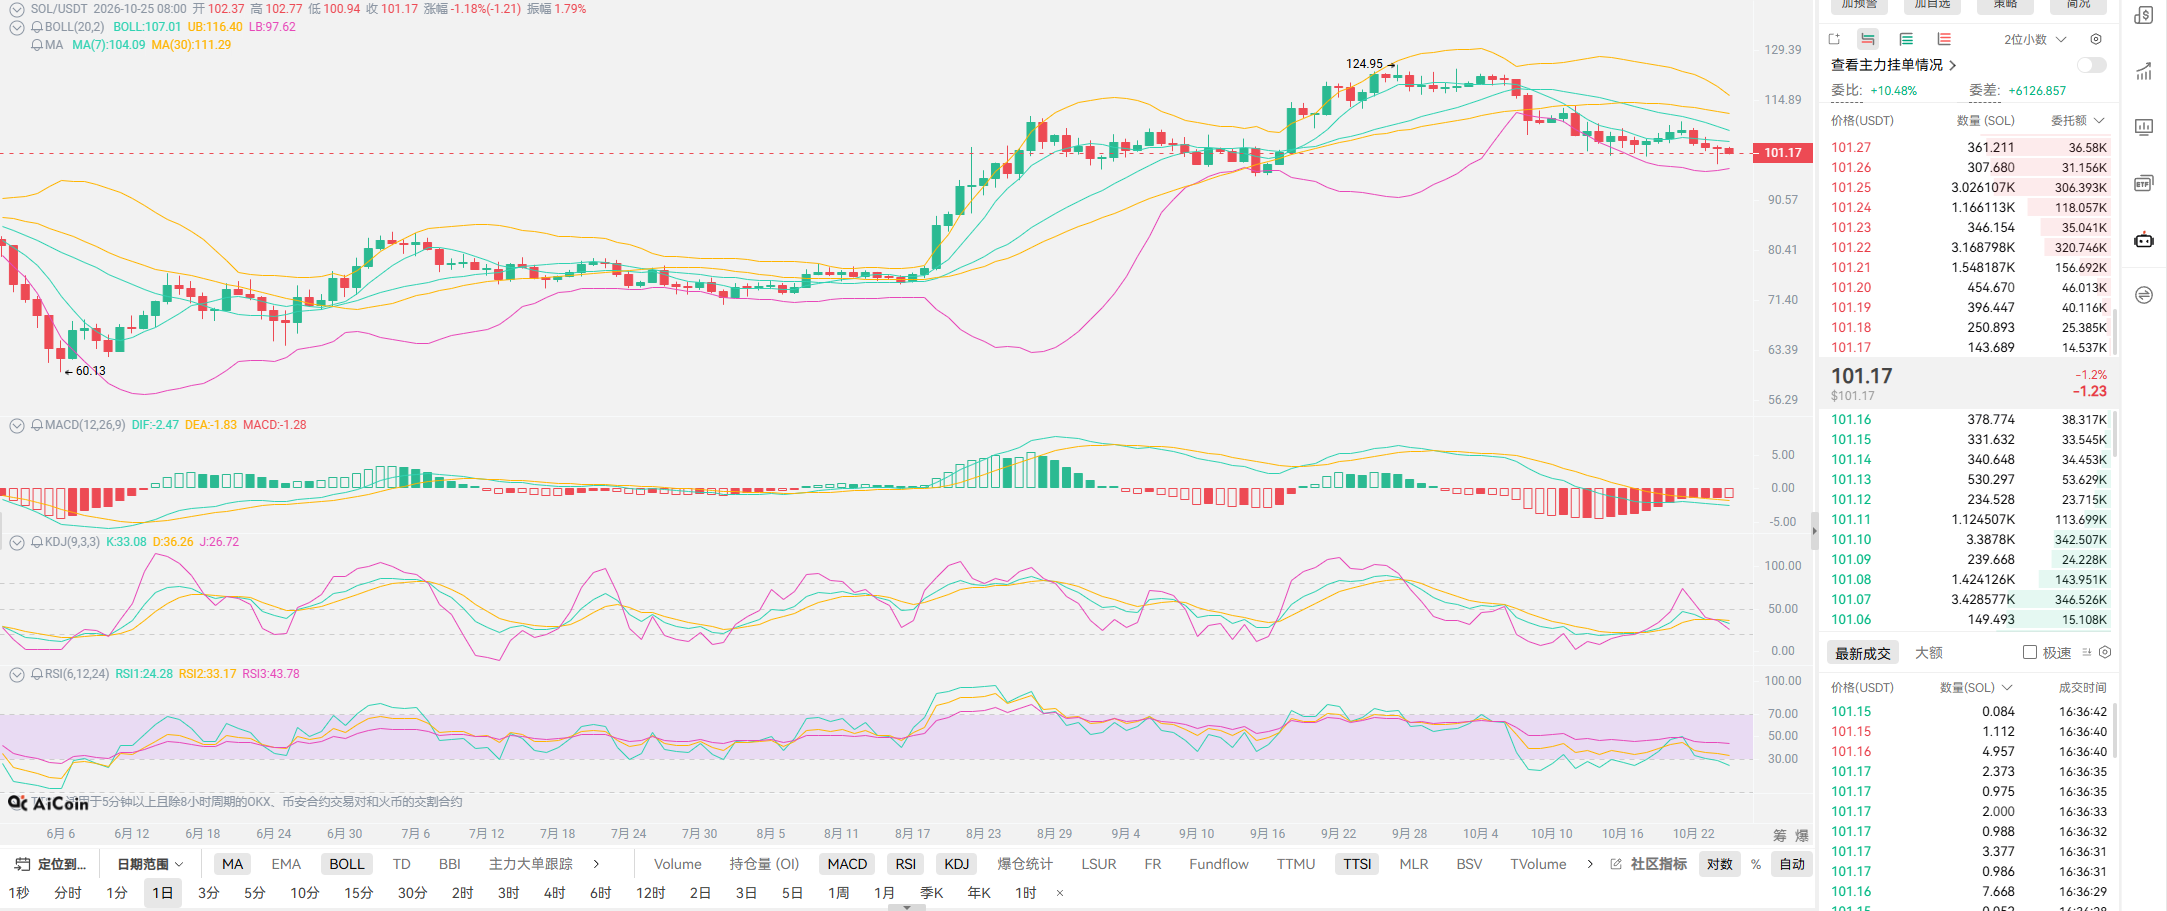Open the latest trades settings hexagon icon

pos(2105,652)
